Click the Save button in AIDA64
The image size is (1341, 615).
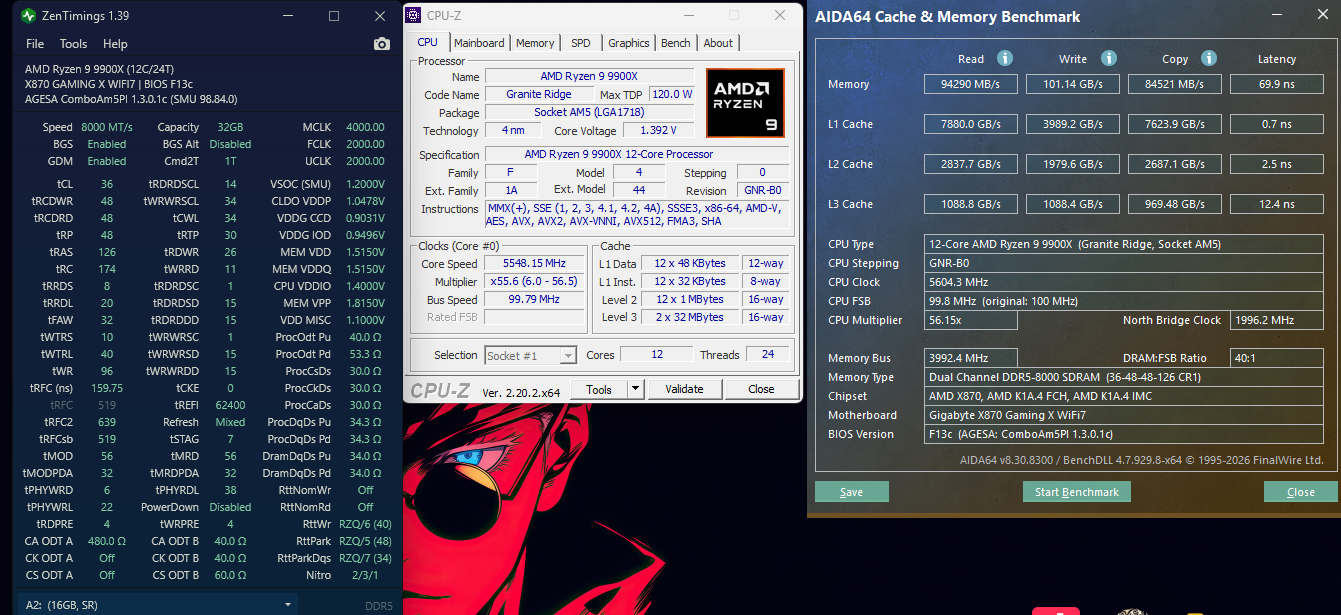tap(852, 492)
